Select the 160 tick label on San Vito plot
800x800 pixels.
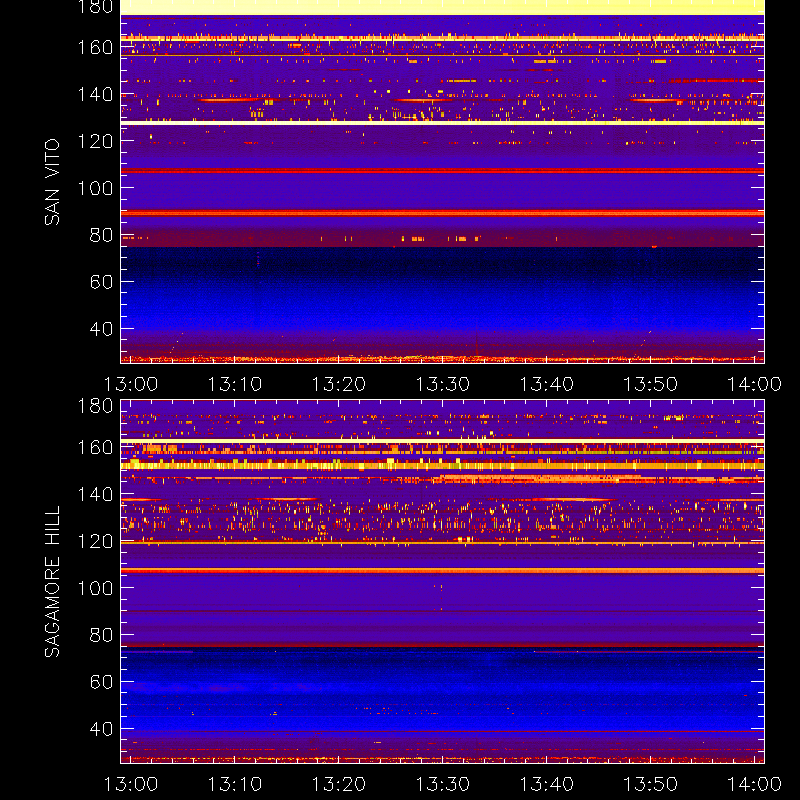tap(95, 48)
